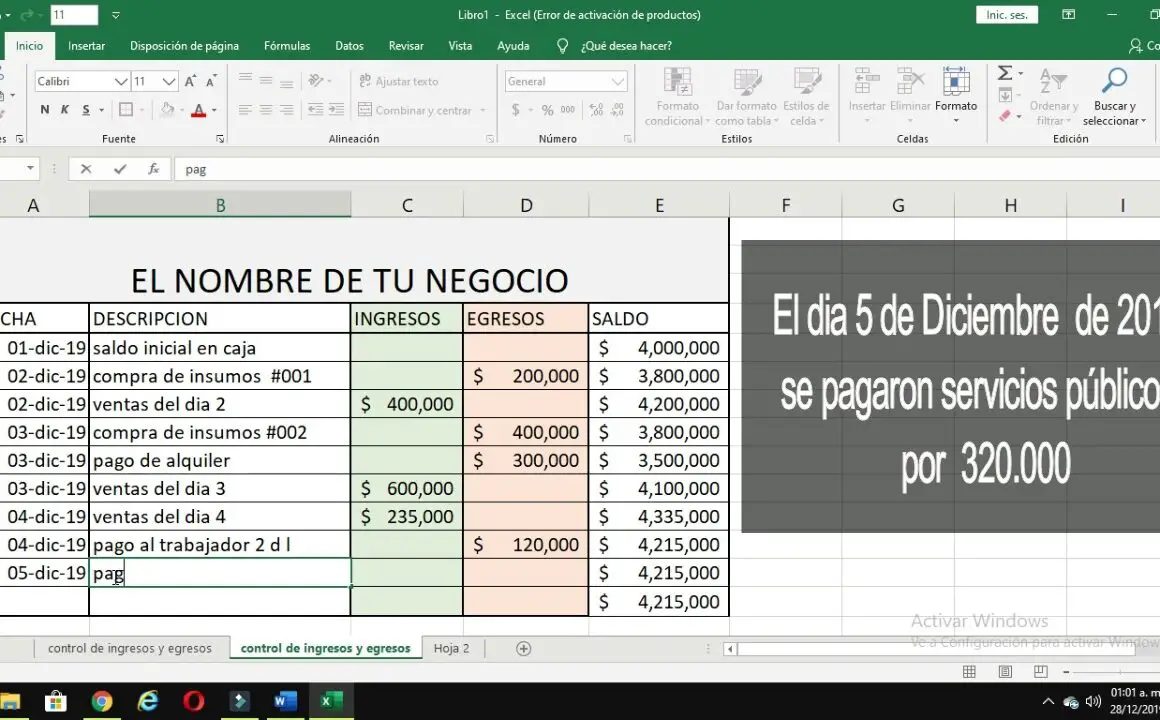Open the Revisar ribbon tab
This screenshot has width=1160, height=720.
click(x=406, y=46)
